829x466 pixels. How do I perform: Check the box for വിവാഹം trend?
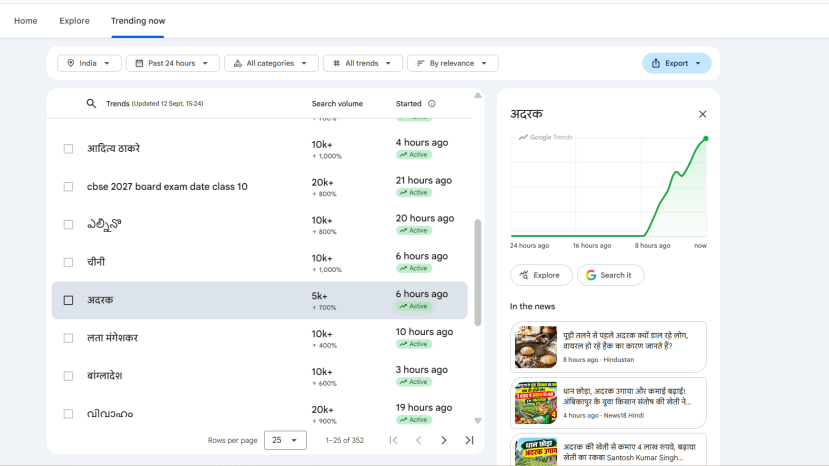pos(68,414)
